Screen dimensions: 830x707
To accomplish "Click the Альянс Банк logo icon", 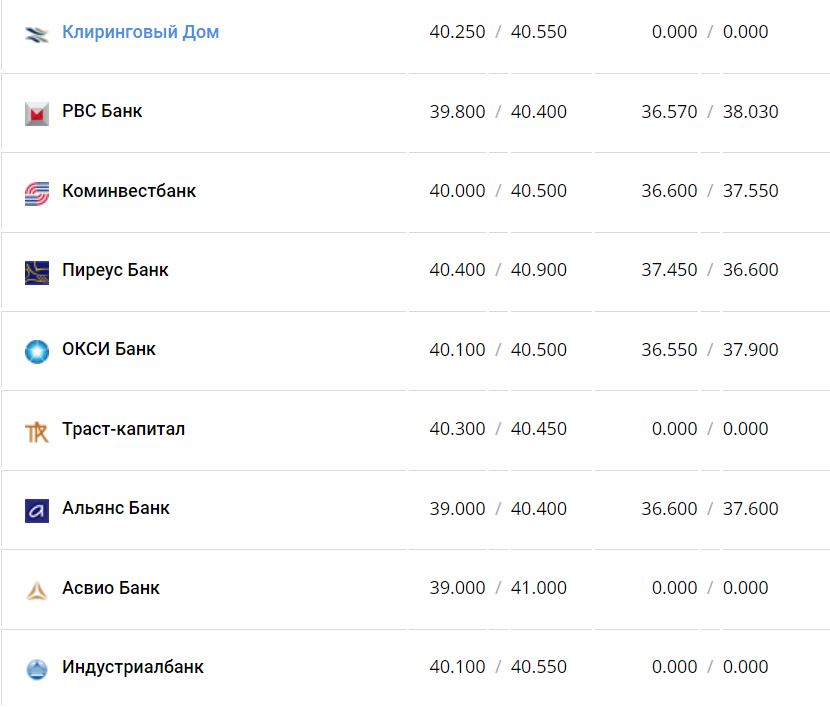I will [37, 510].
